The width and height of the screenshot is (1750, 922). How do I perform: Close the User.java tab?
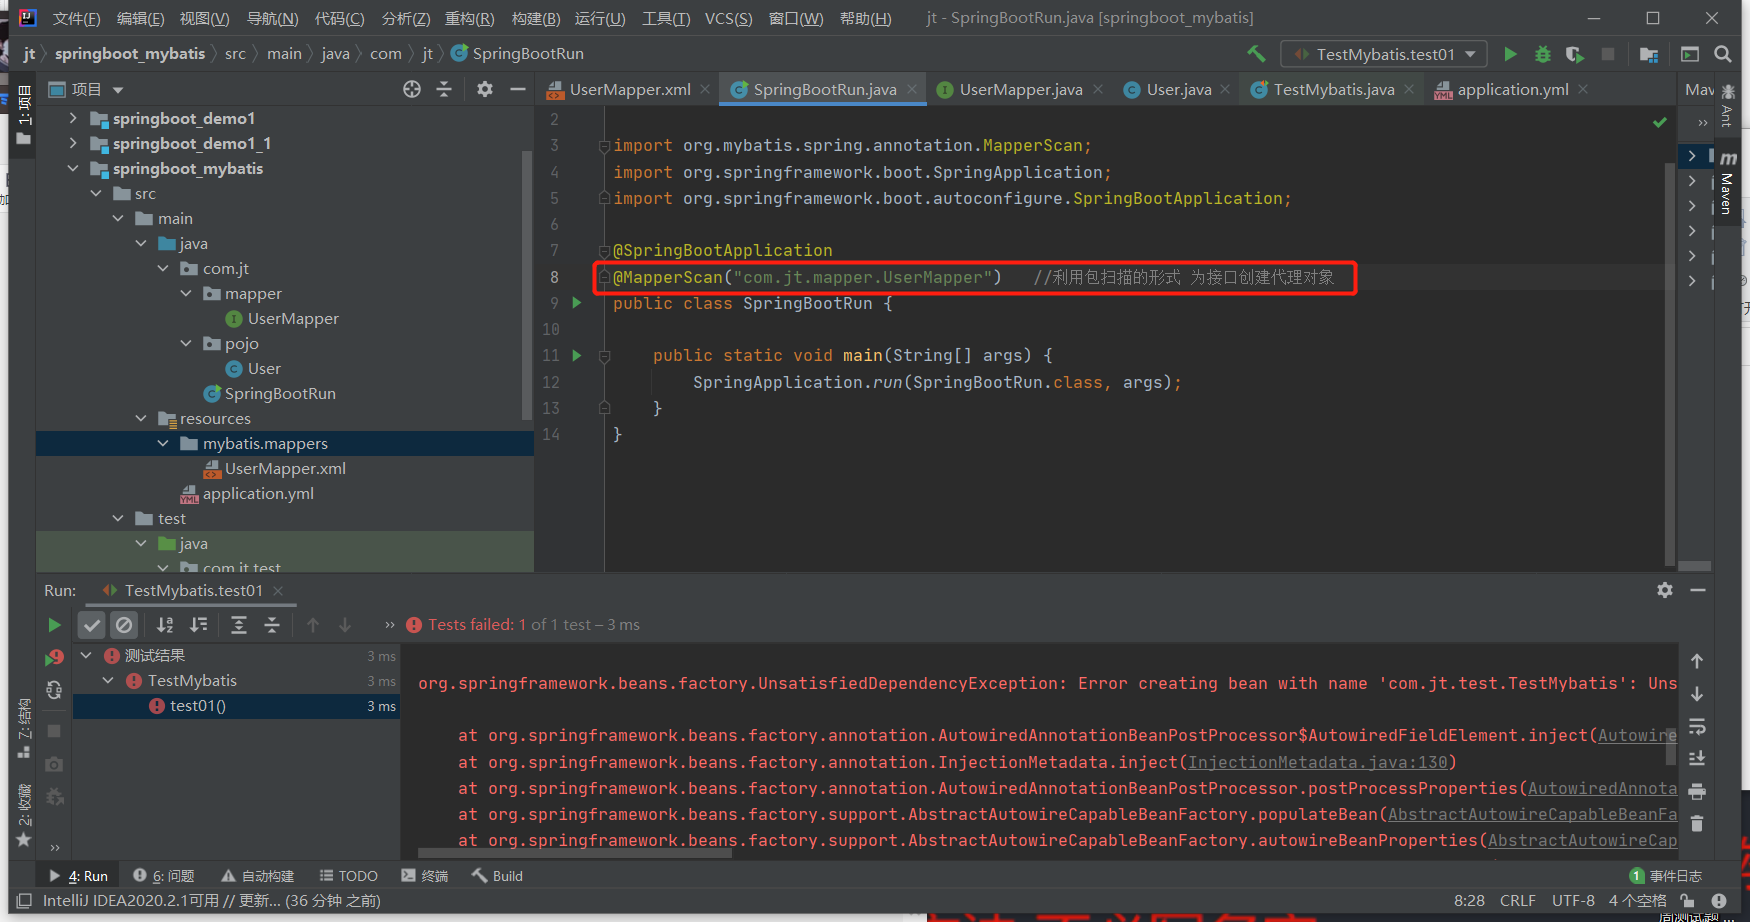(1225, 89)
